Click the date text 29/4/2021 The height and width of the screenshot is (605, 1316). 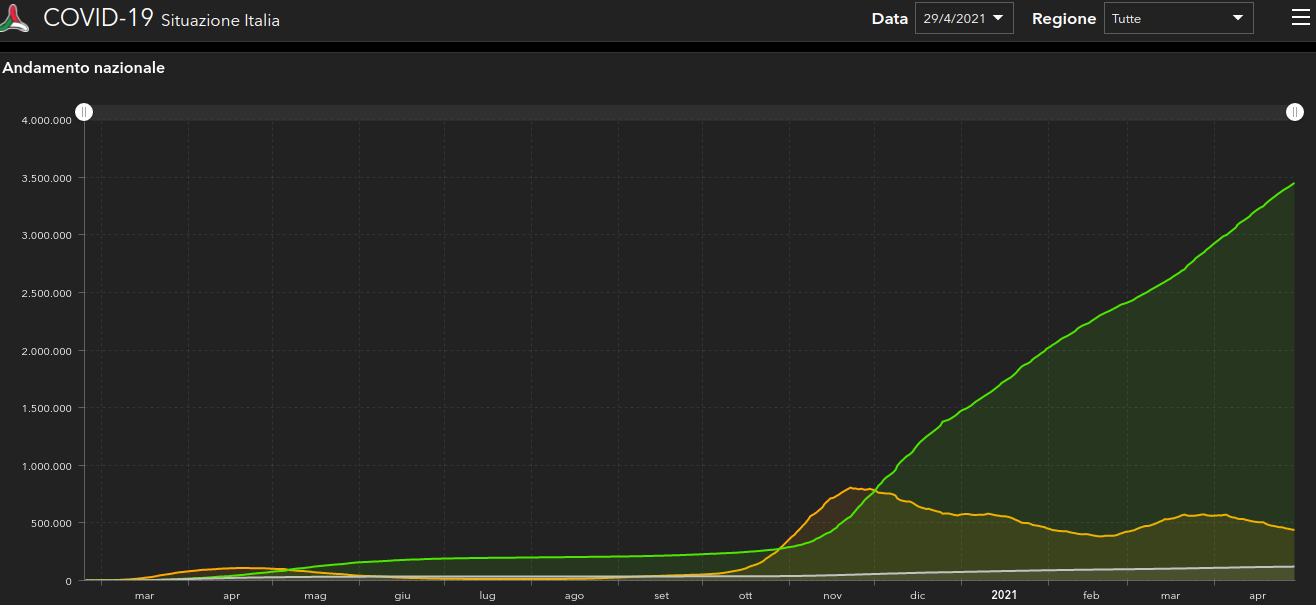click(953, 18)
